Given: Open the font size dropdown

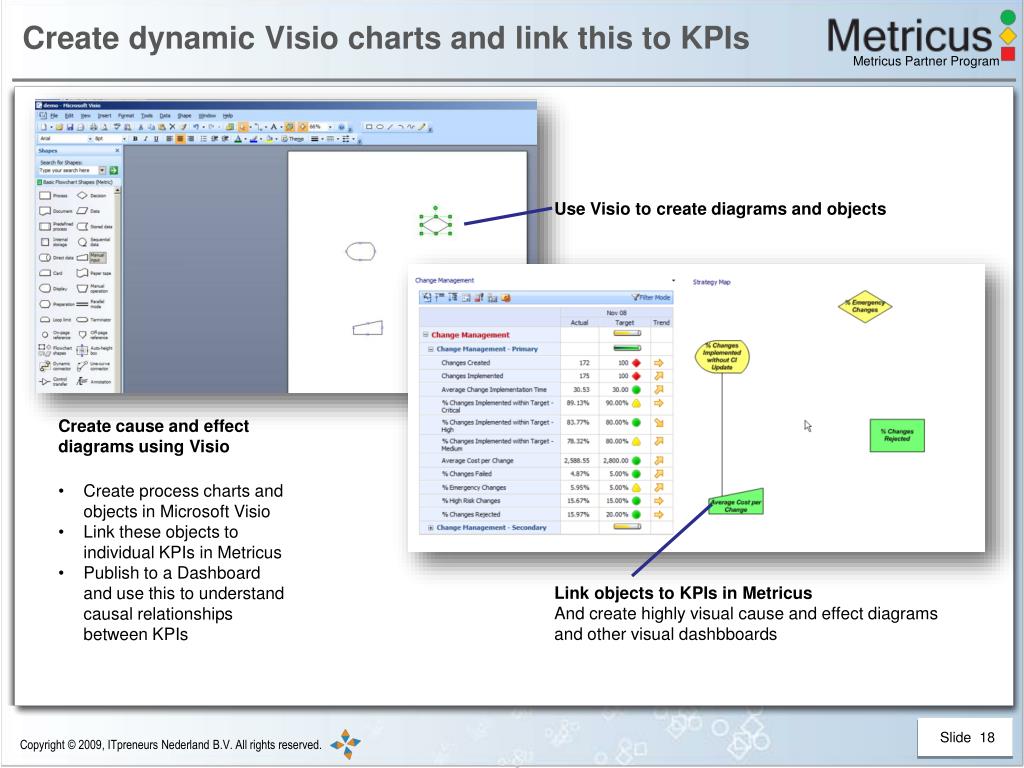Looking at the screenshot, I should click(124, 138).
